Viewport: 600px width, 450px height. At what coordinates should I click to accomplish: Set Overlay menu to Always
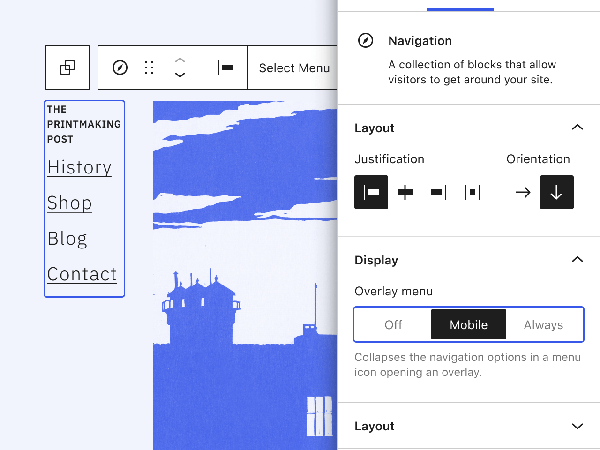tap(543, 325)
